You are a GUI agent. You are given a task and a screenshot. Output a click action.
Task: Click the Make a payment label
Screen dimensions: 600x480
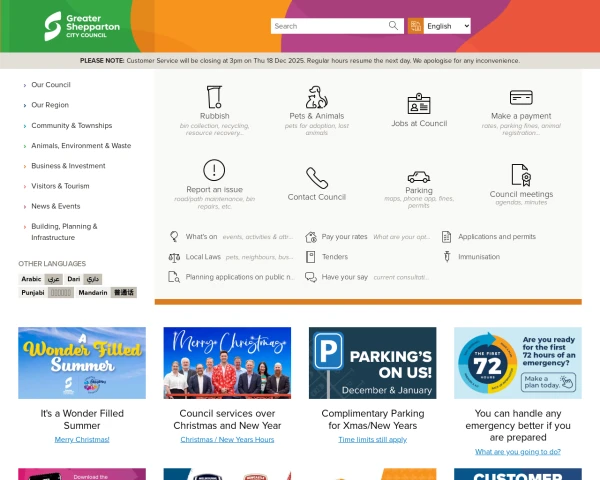click(521, 116)
